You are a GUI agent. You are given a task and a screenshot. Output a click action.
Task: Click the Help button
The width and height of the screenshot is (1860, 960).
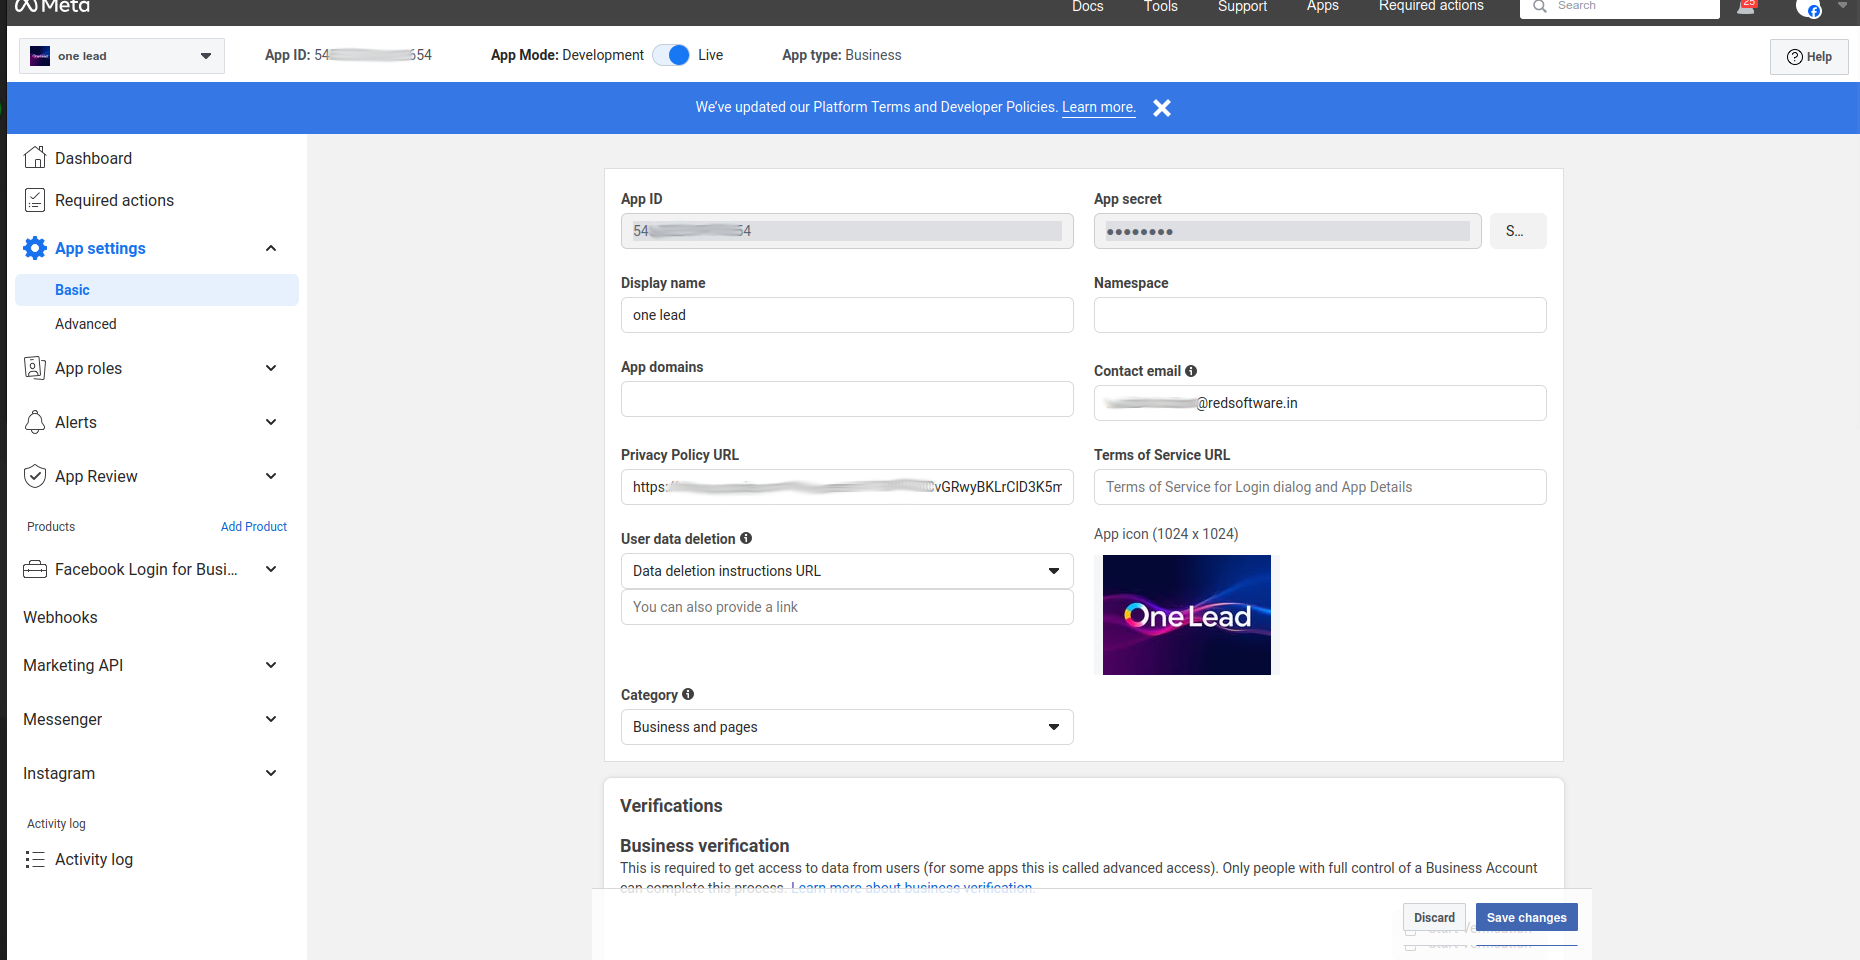(1809, 57)
